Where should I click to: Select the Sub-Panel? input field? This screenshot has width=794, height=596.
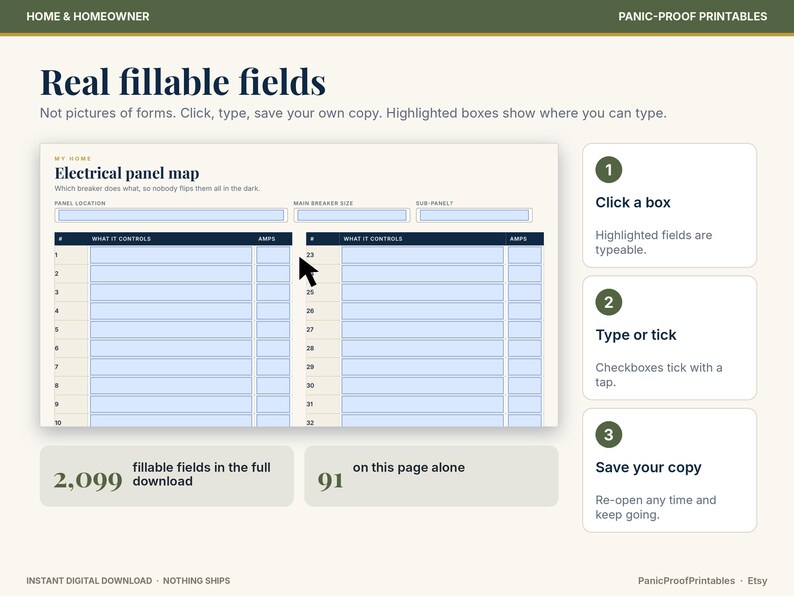tap(474, 215)
